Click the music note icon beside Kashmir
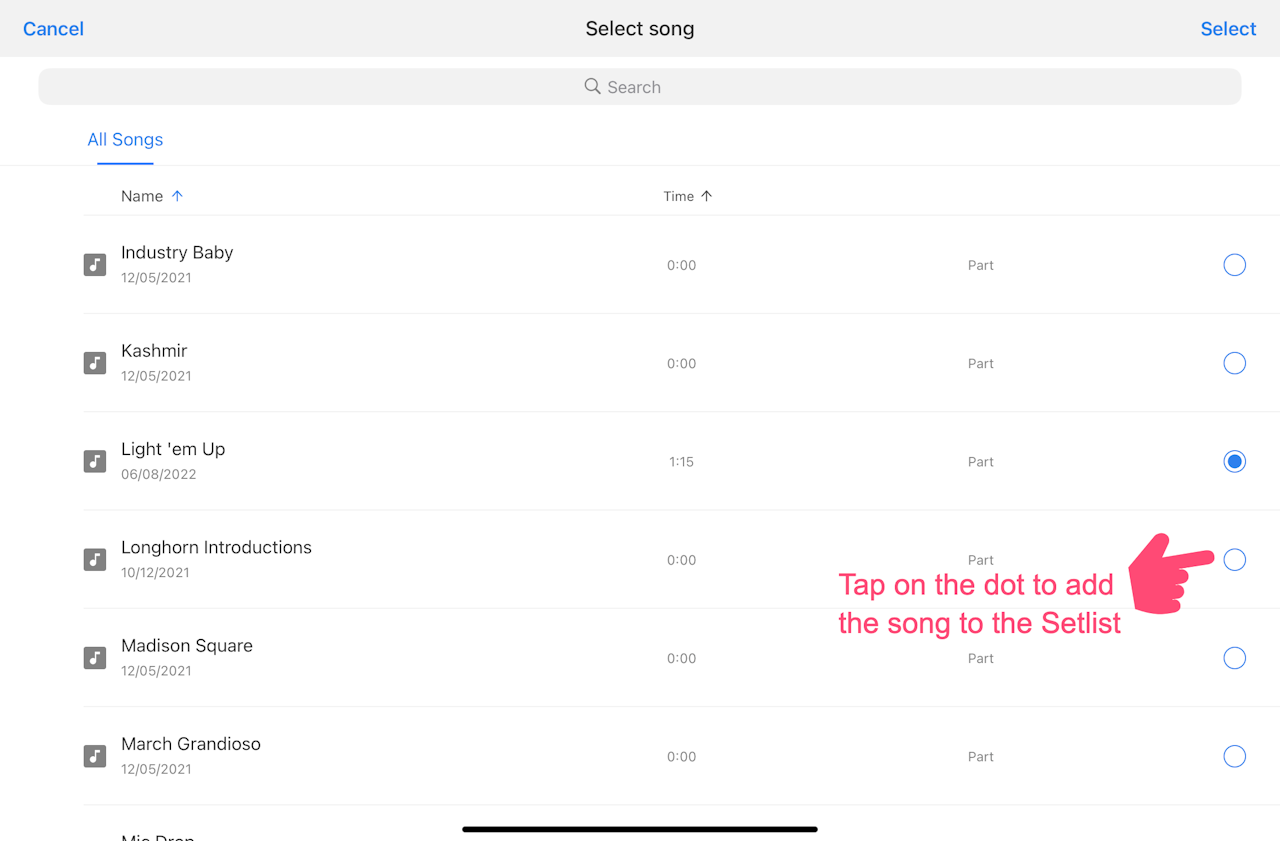The image size is (1280, 841). pyautogui.click(x=95, y=363)
